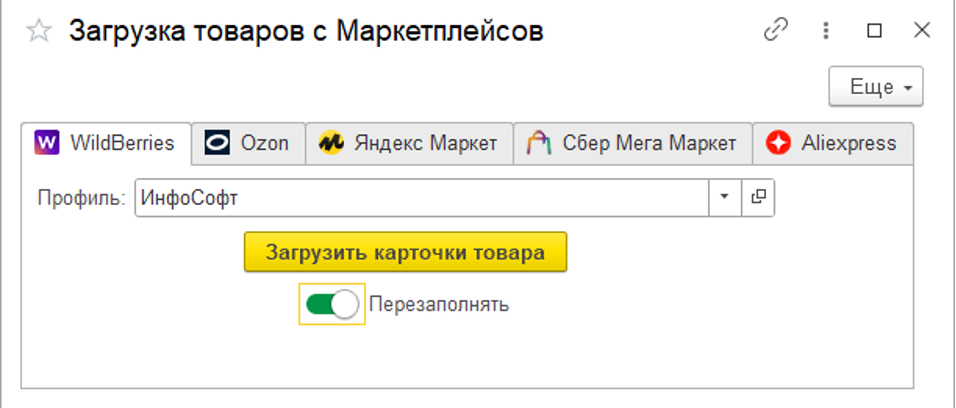Click the Сбер Мега Маркет logo icon
The height and width of the screenshot is (408, 956).
(539, 143)
